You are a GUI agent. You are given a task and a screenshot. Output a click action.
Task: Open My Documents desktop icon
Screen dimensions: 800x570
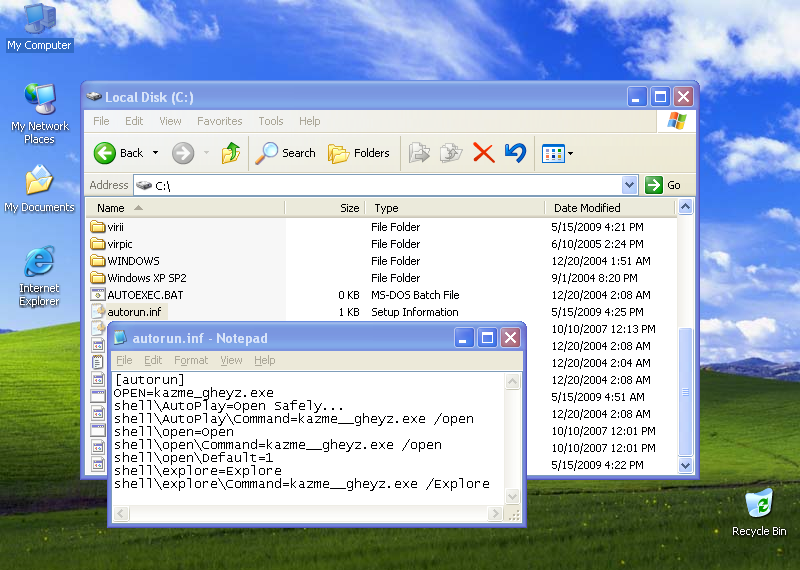(39, 188)
